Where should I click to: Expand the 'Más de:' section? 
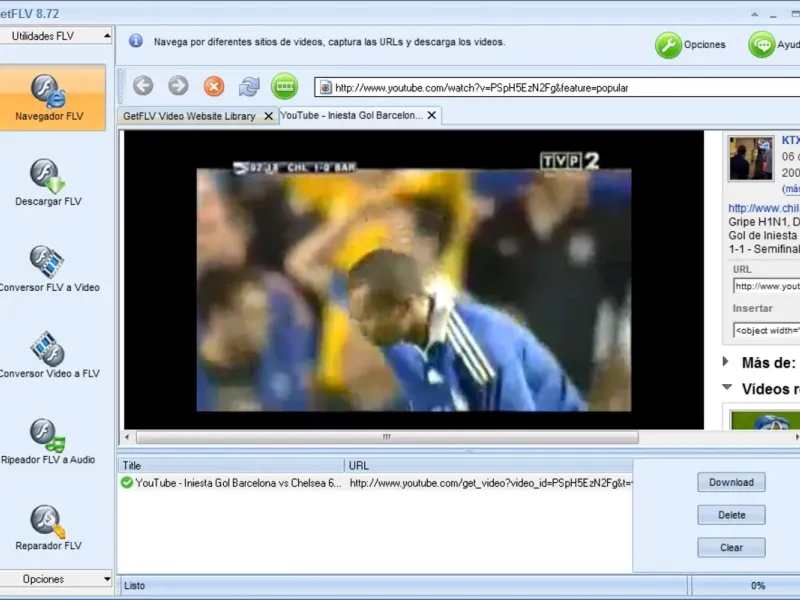click(726, 362)
